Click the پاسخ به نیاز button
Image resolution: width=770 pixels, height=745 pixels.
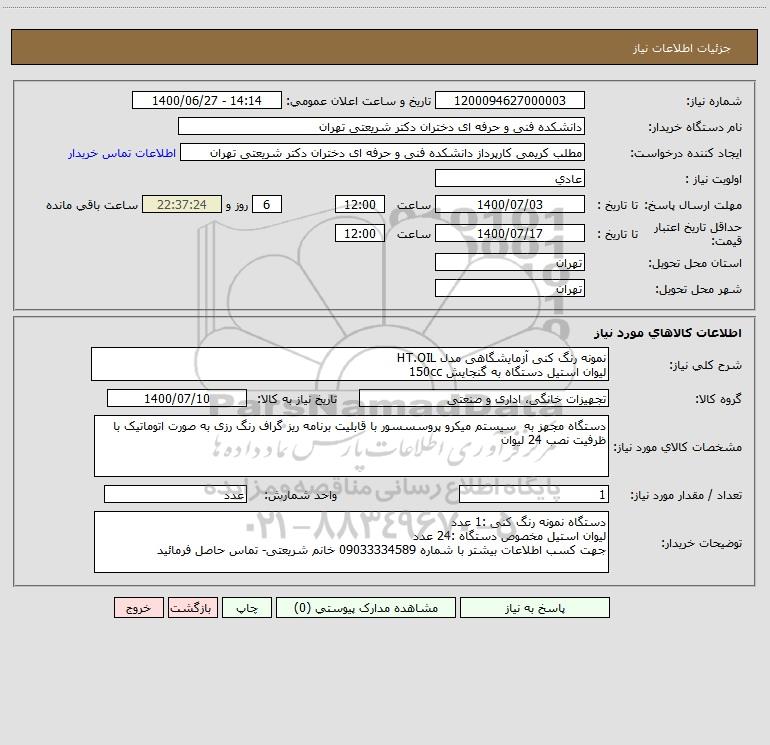tap(535, 608)
